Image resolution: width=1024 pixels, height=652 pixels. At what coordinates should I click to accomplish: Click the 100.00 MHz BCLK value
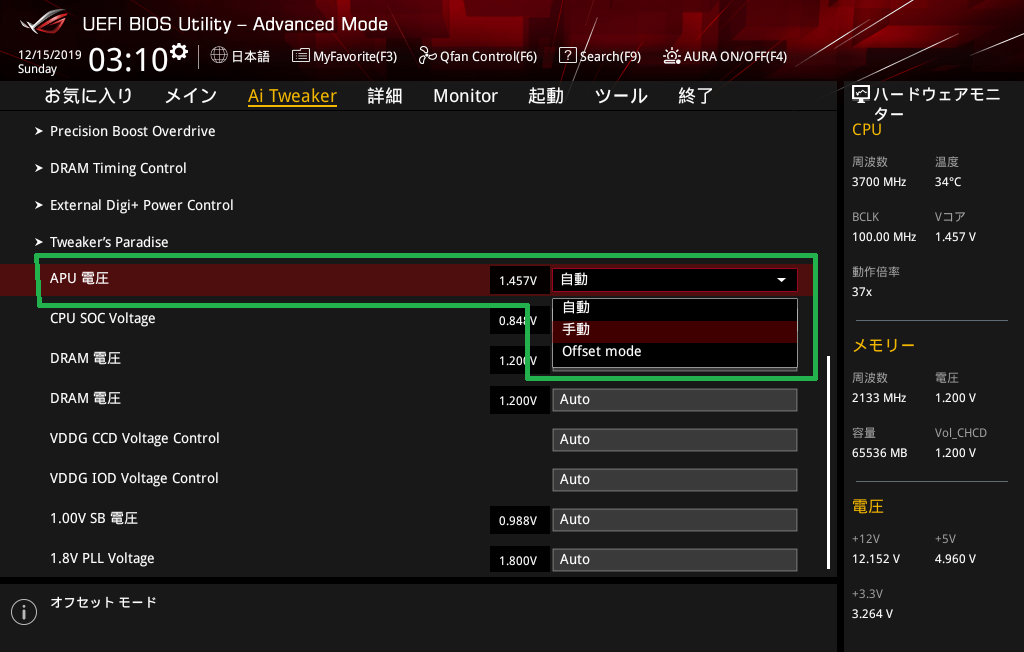(x=884, y=237)
